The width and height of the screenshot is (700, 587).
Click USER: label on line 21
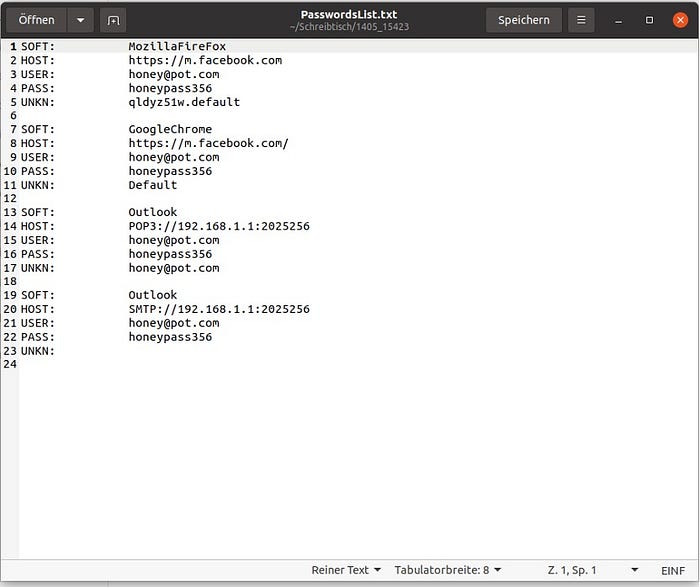[x=38, y=323]
